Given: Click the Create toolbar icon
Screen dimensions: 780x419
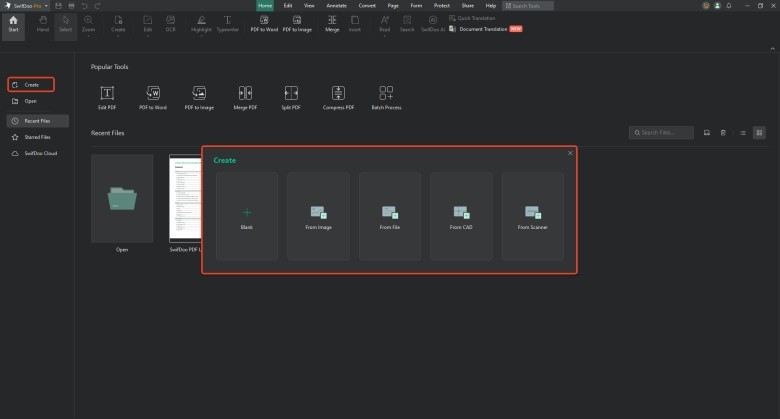Looking at the screenshot, I should (x=118, y=24).
